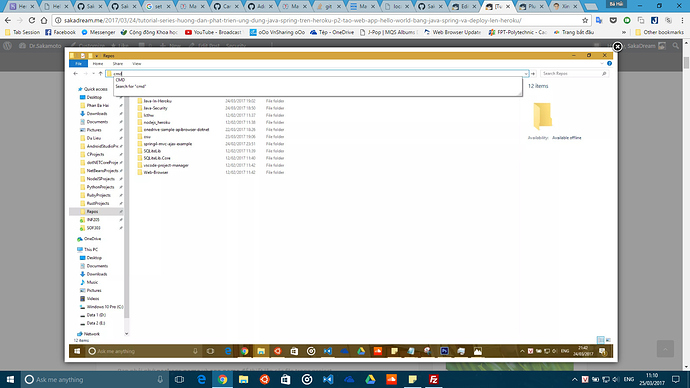Open the YouTube - Broadcast bookmark
The image size is (690, 388).
[x=213, y=32]
